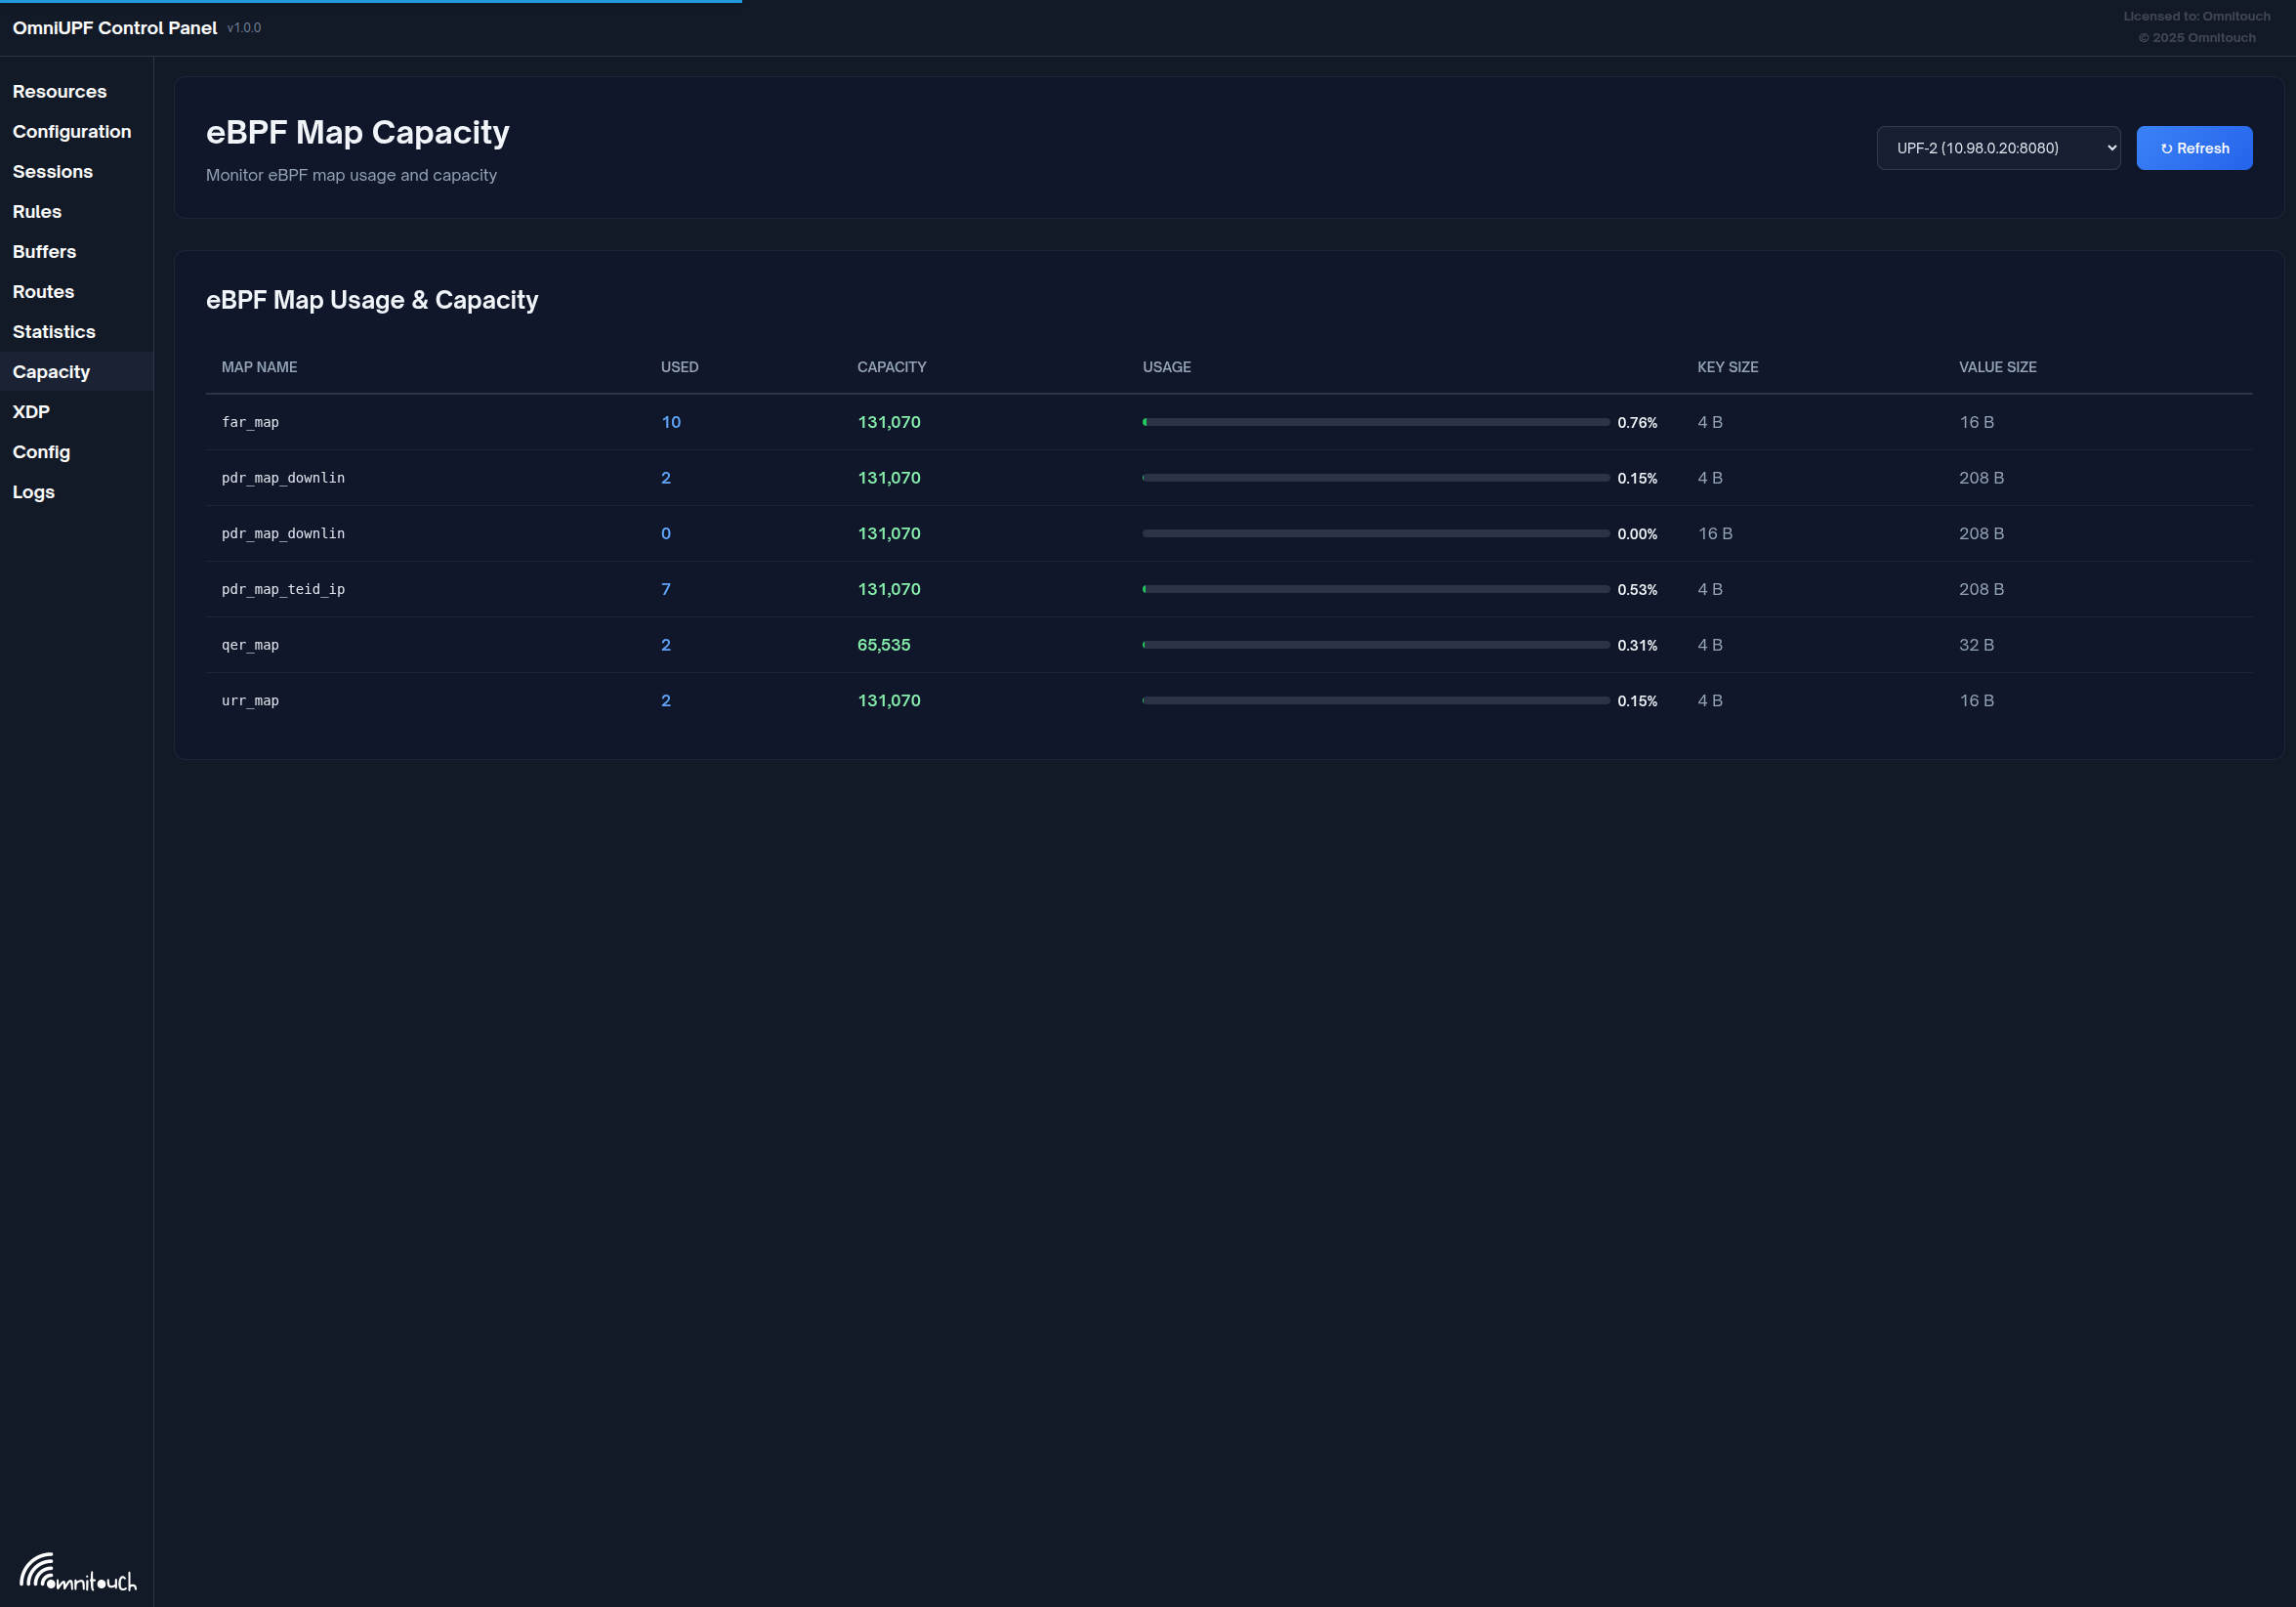Screen dimensions: 2296x1607
Task: Select the urr_map row name
Action: (x=250, y=701)
